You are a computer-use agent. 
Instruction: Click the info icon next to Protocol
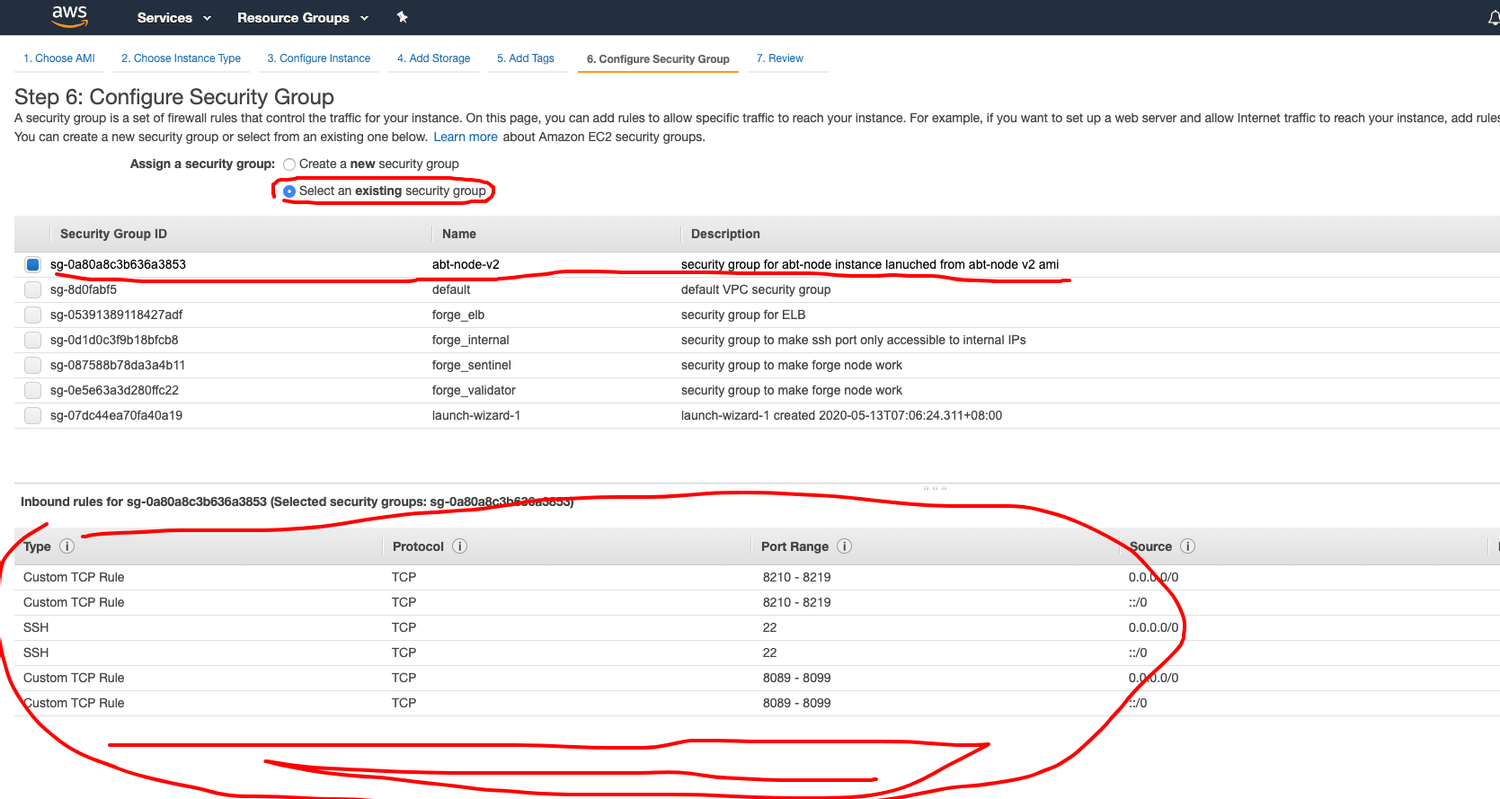[x=460, y=547]
